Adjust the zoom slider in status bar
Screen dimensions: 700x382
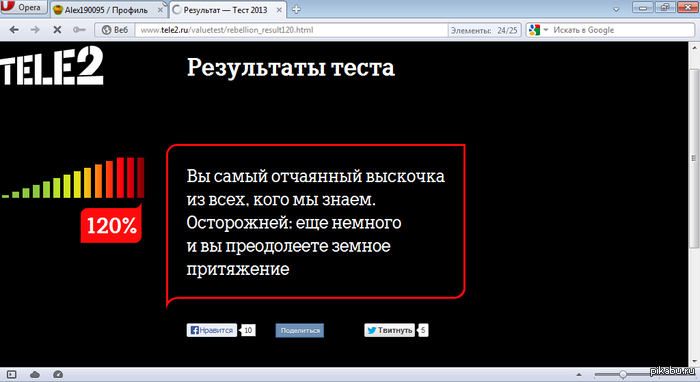click(623, 374)
